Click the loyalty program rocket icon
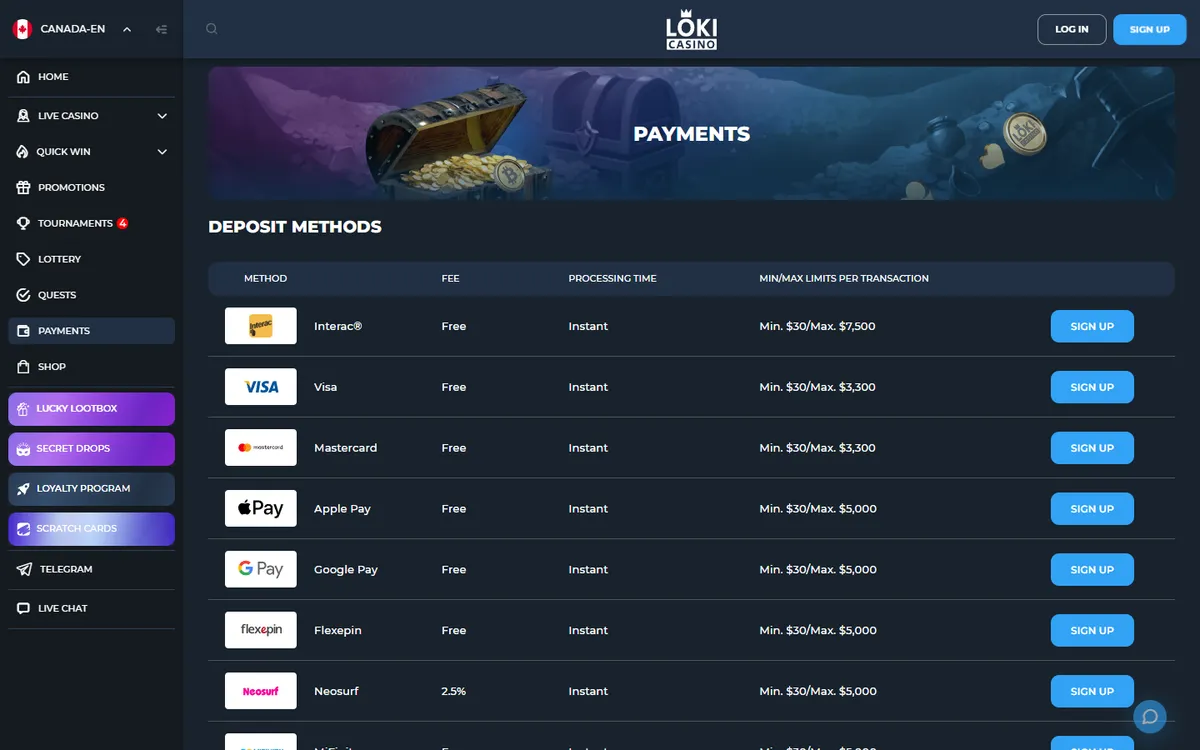The height and width of the screenshot is (750, 1200). (x=23, y=489)
